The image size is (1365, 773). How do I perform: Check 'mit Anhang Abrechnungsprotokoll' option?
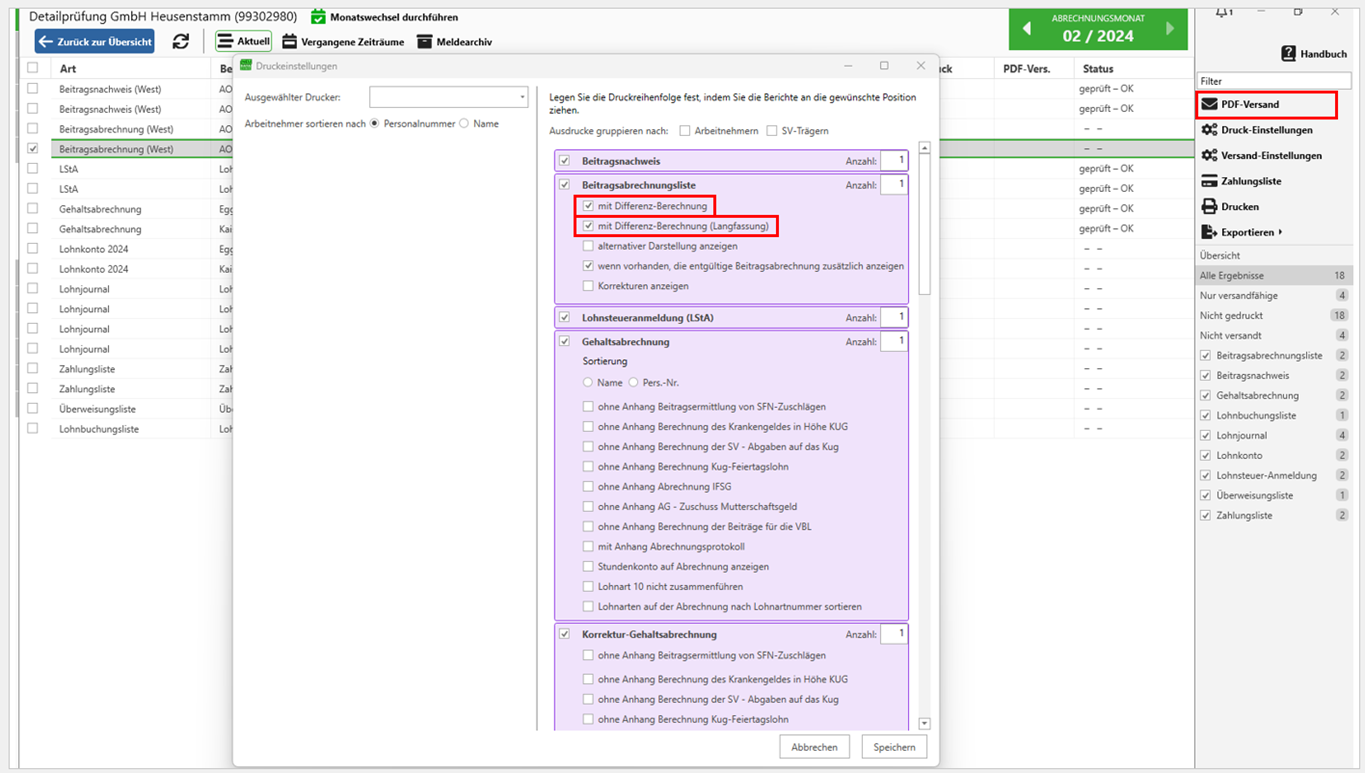(589, 547)
